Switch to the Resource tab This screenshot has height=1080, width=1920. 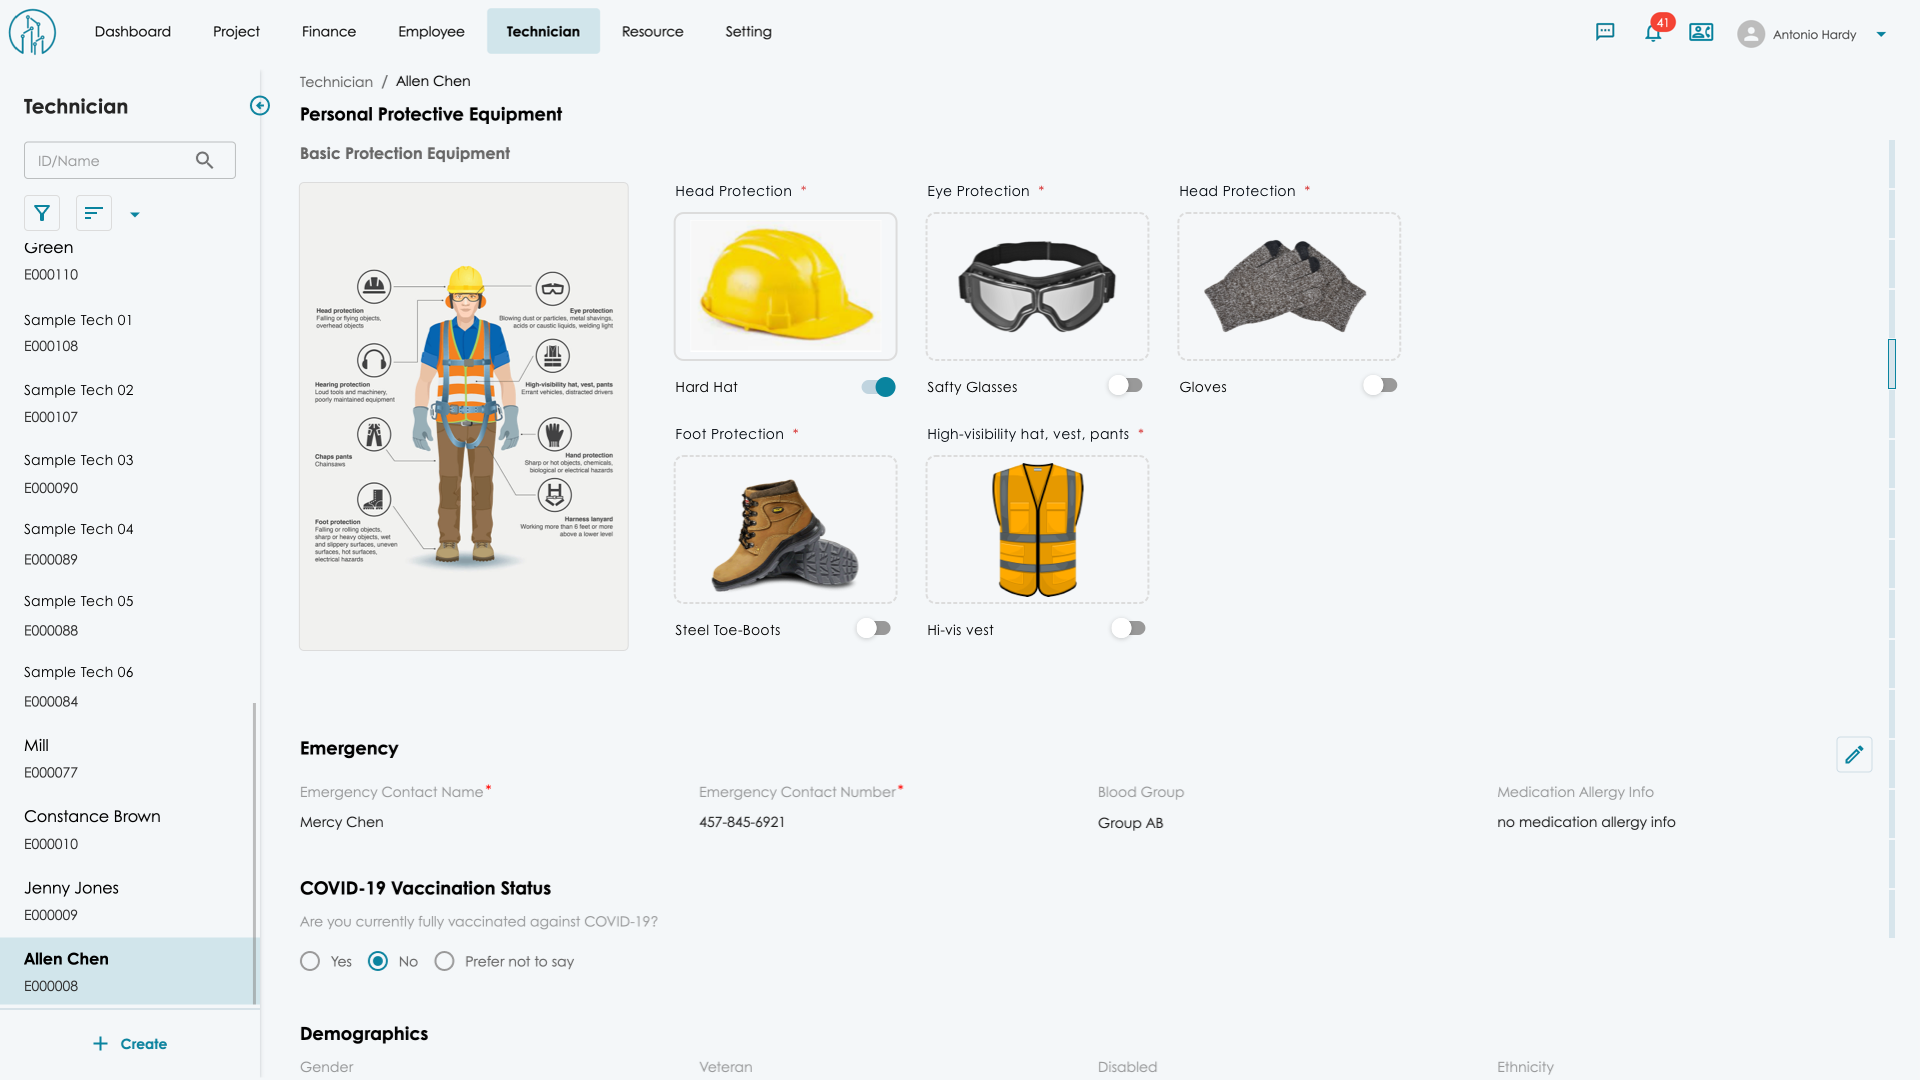pyautogui.click(x=652, y=31)
